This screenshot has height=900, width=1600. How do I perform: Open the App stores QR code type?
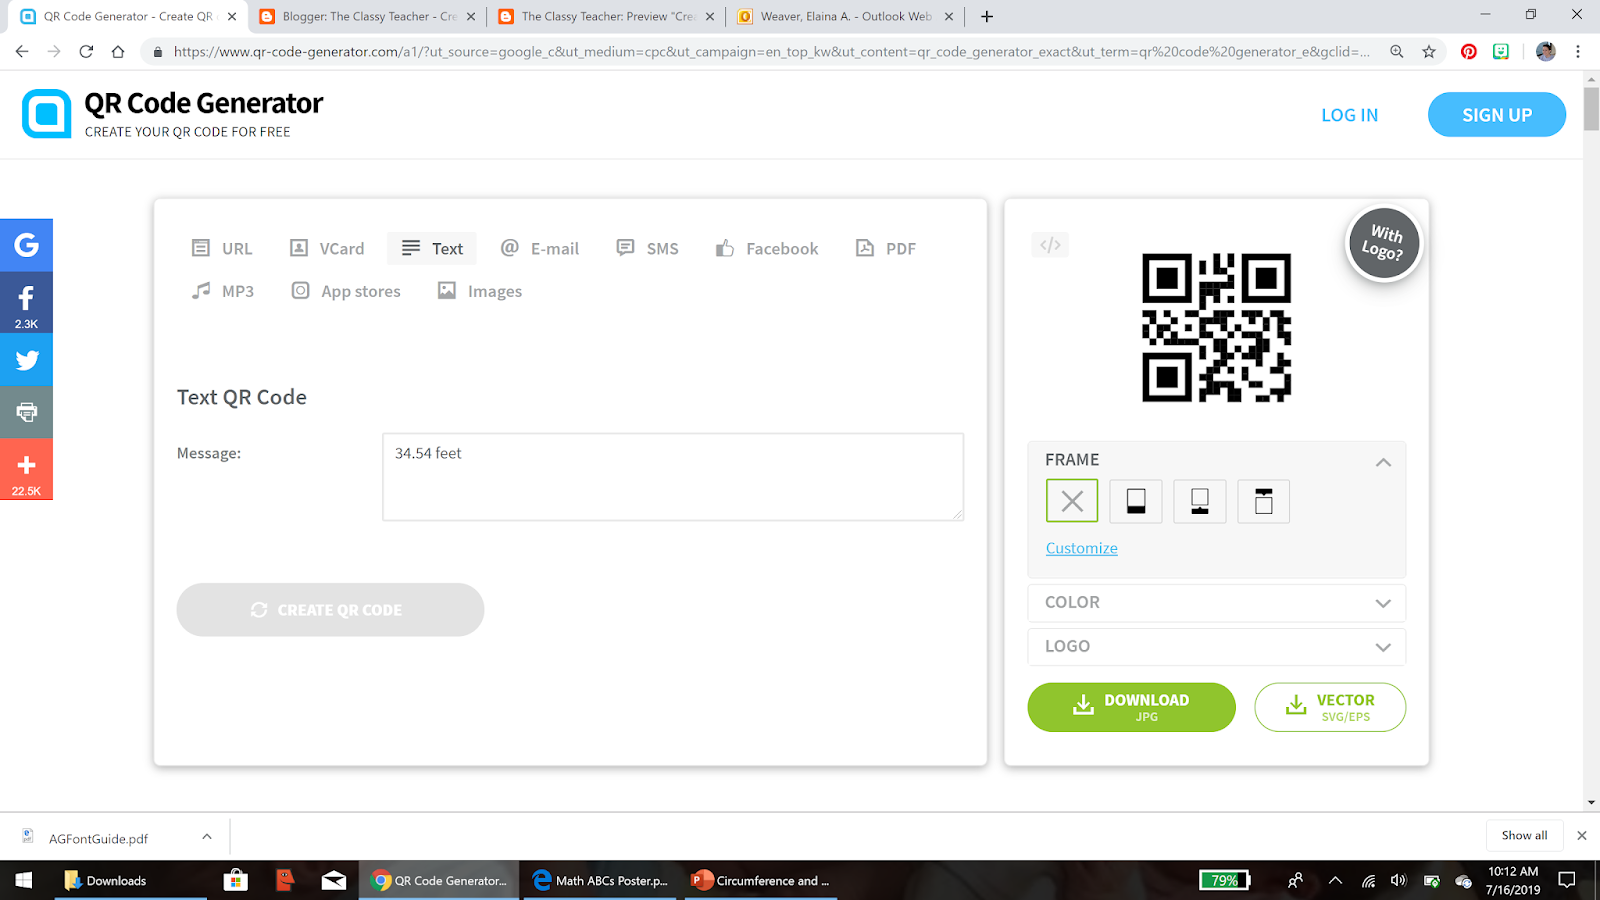pyautogui.click(x=346, y=291)
